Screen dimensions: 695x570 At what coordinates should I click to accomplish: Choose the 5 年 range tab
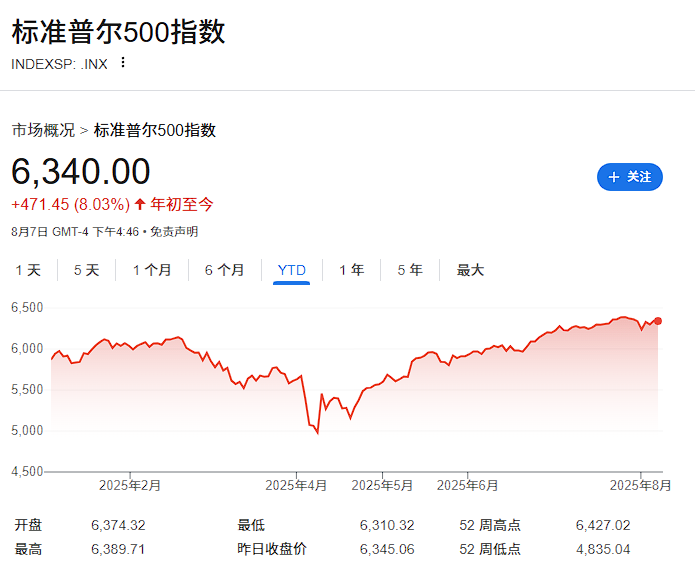410,270
